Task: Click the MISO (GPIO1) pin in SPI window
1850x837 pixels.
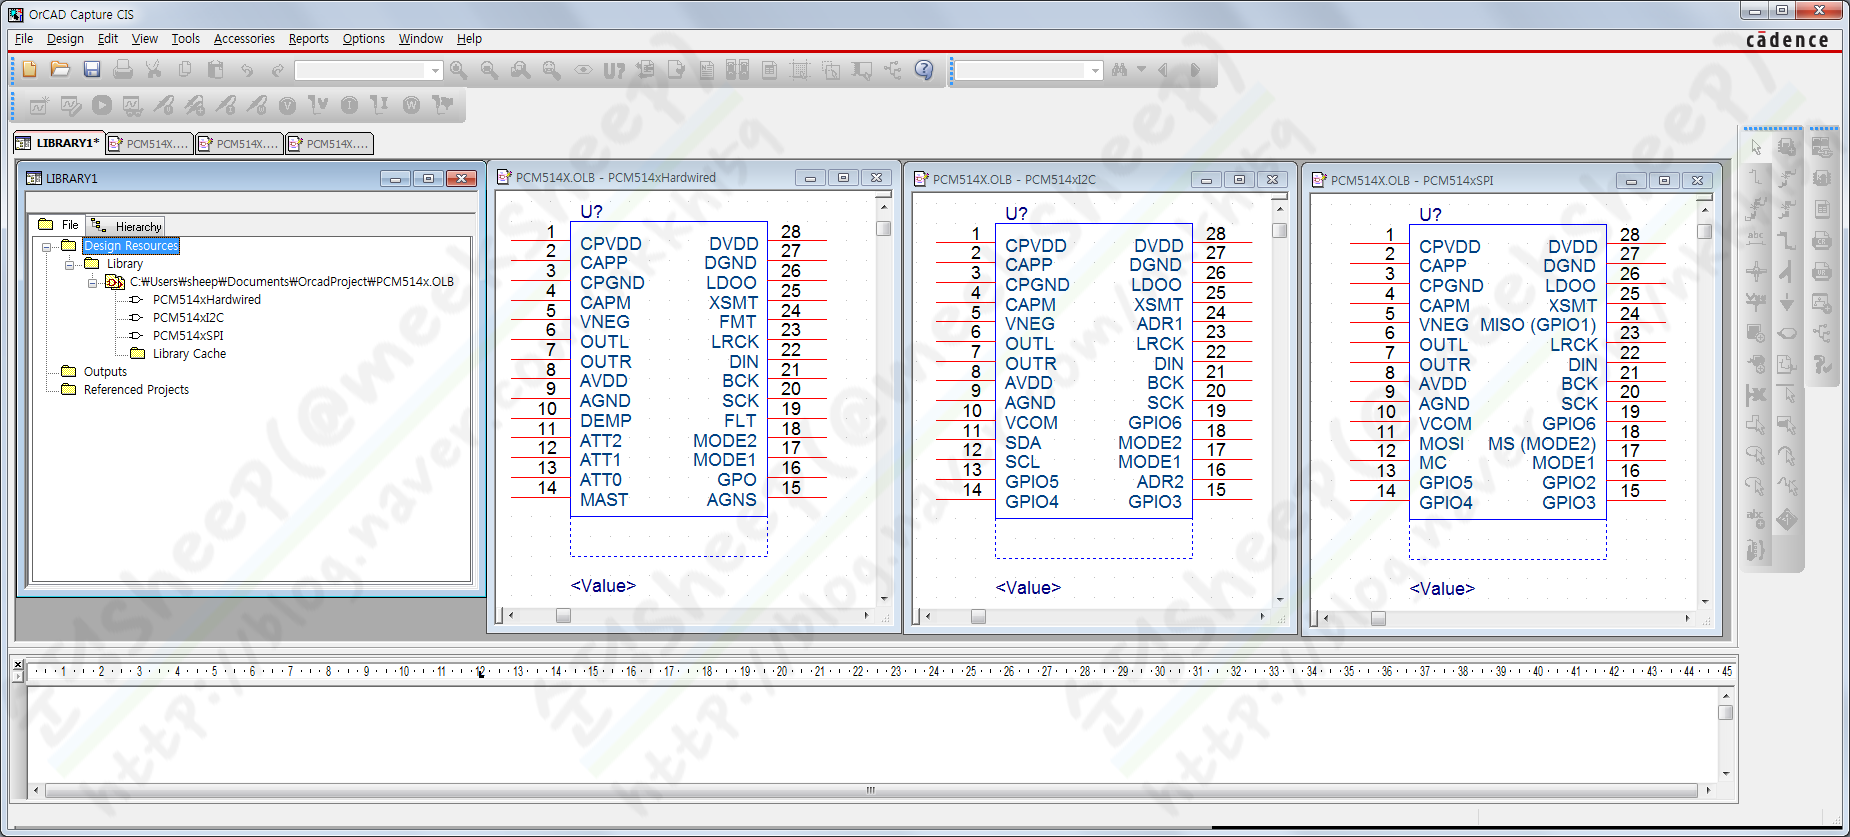Action: pos(1538,325)
